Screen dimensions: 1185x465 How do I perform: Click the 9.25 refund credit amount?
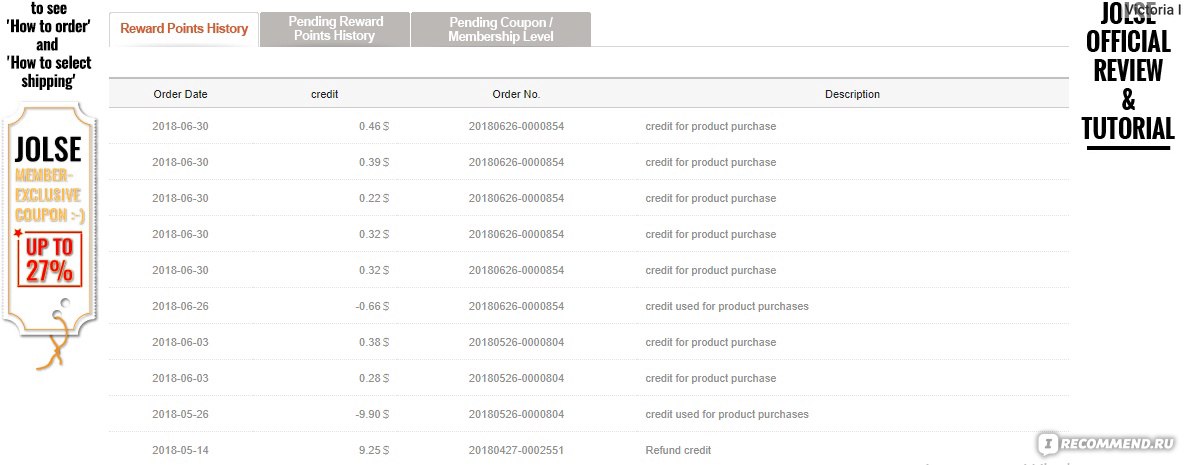pos(374,451)
